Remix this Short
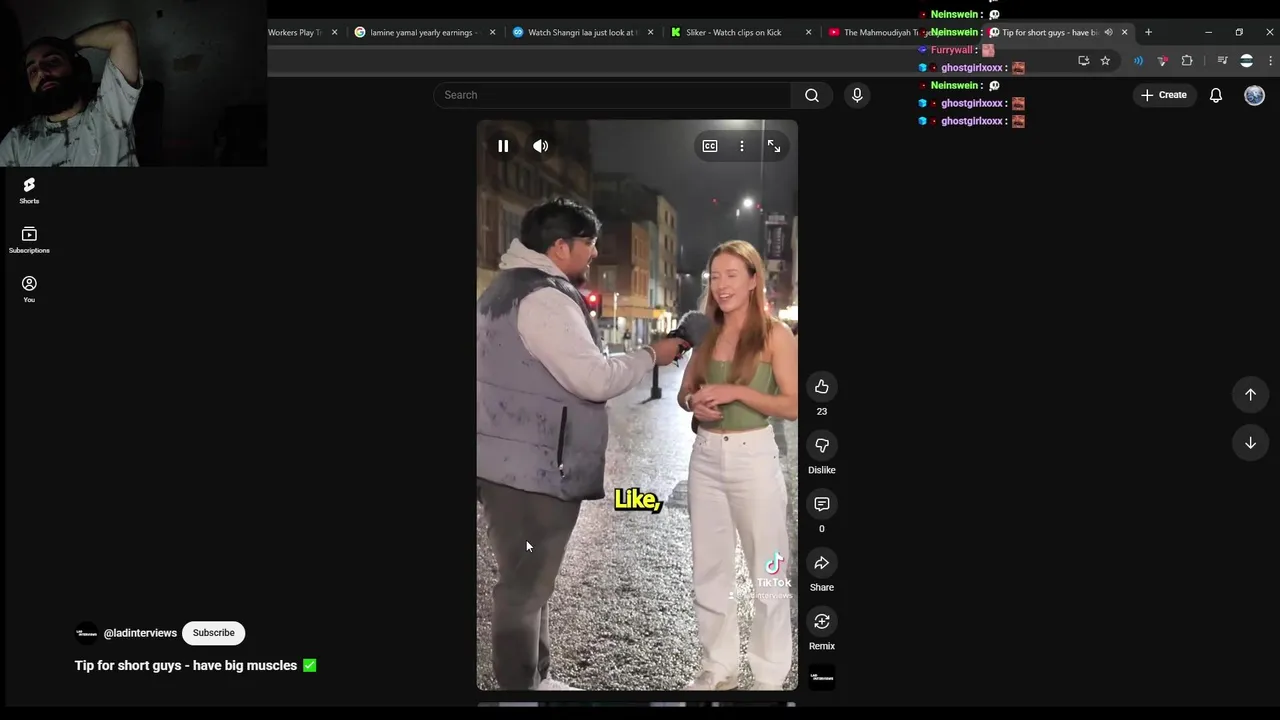The width and height of the screenshot is (1280, 720). coord(822,622)
